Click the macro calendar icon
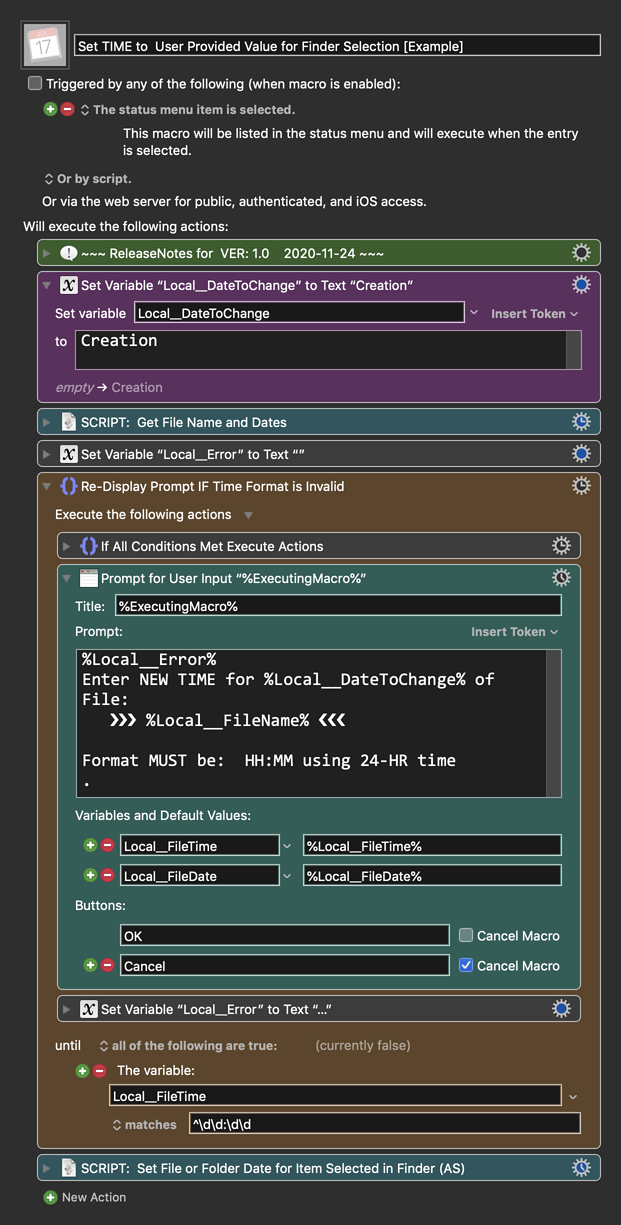The height and width of the screenshot is (1225, 621). (45, 45)
